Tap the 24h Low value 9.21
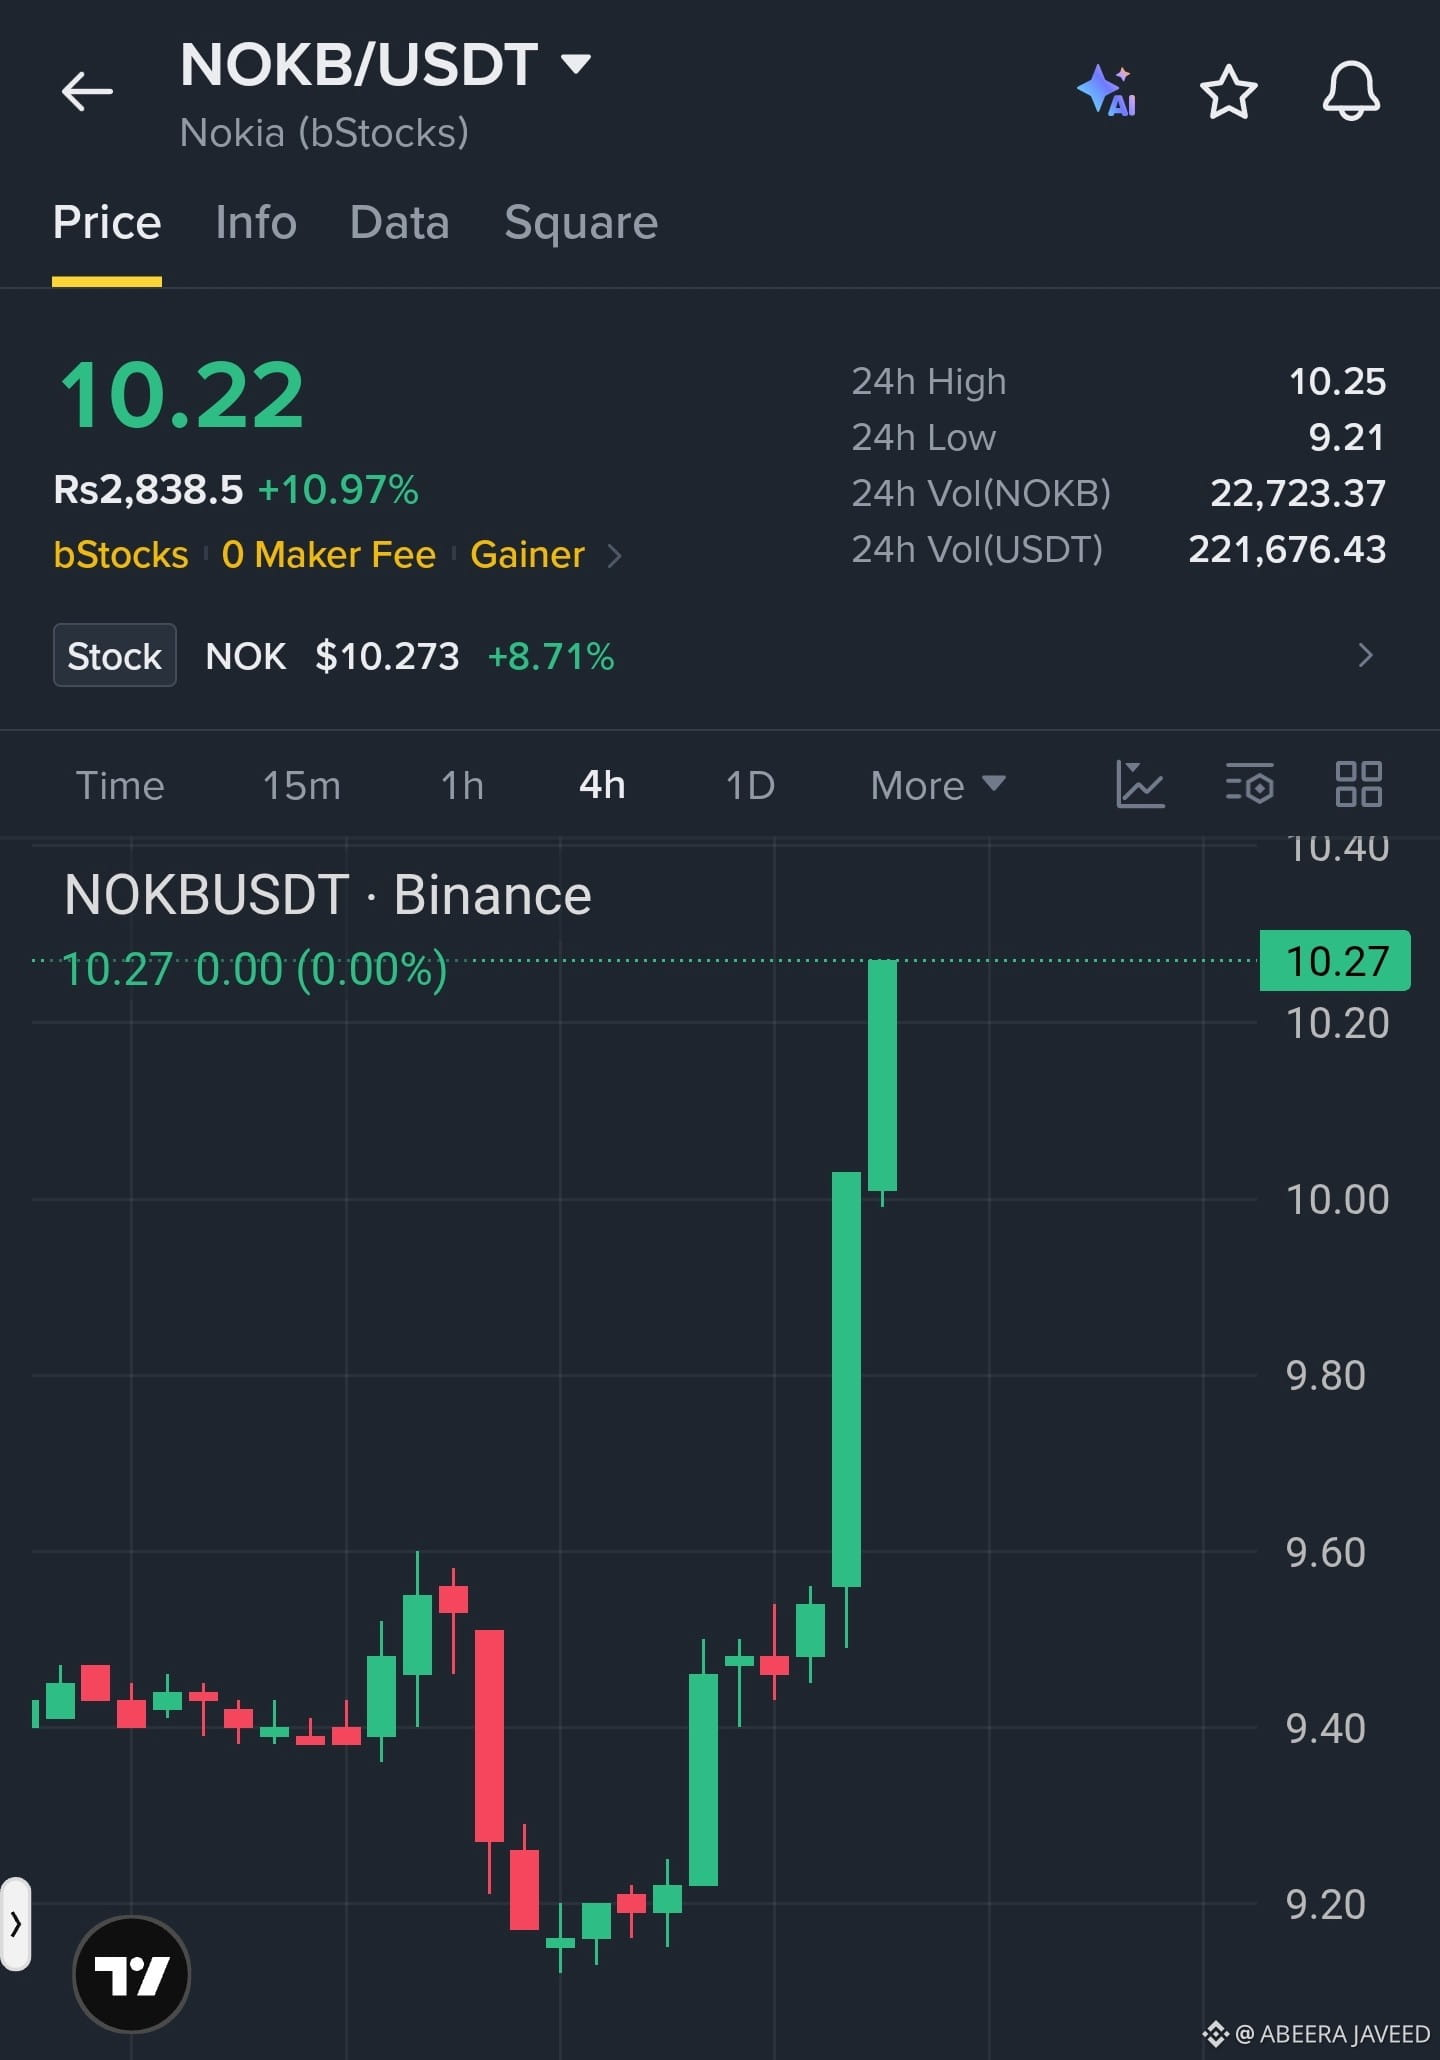 [x=1347, y=437]
